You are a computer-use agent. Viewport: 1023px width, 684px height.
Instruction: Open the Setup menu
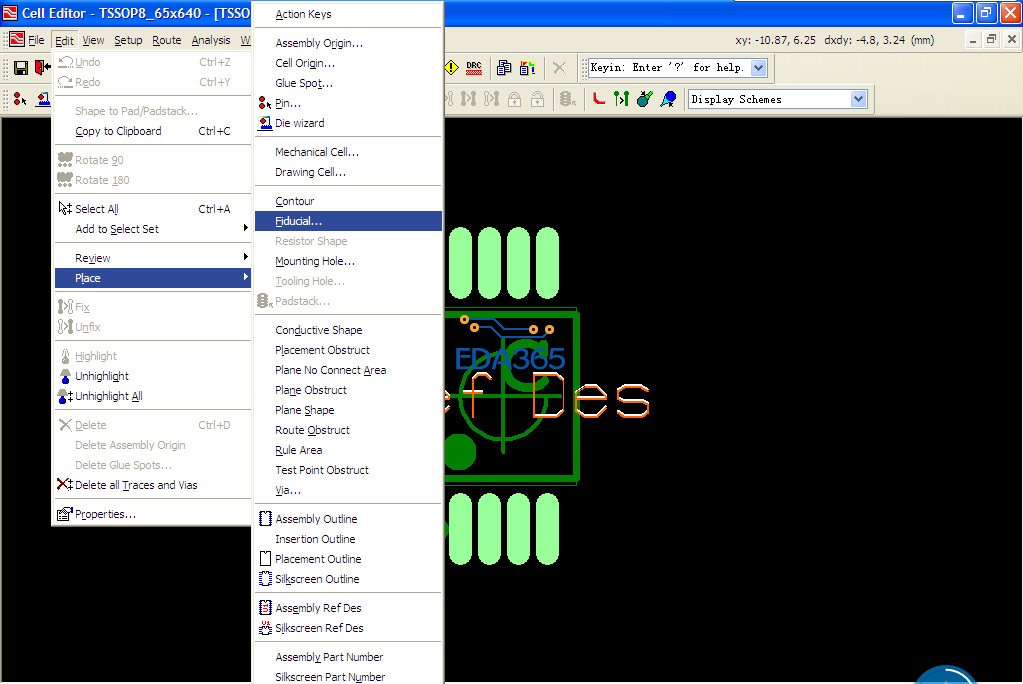[128, 40]
